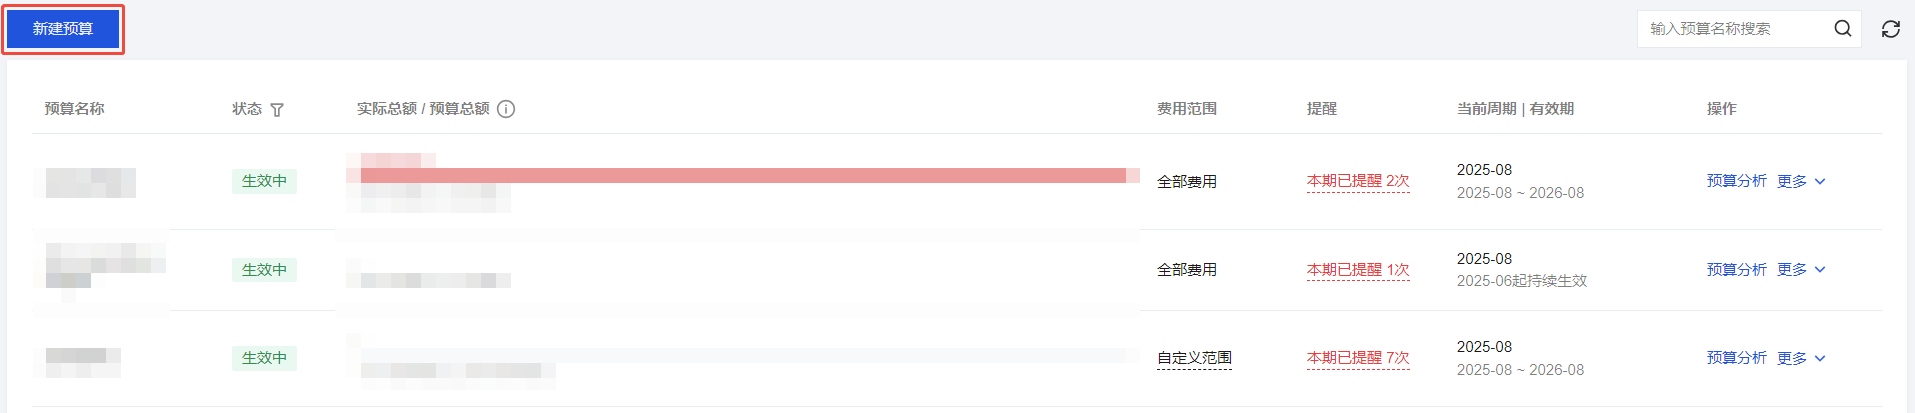Click 本期已提醒 1次 reminder link

point(1357,270)
